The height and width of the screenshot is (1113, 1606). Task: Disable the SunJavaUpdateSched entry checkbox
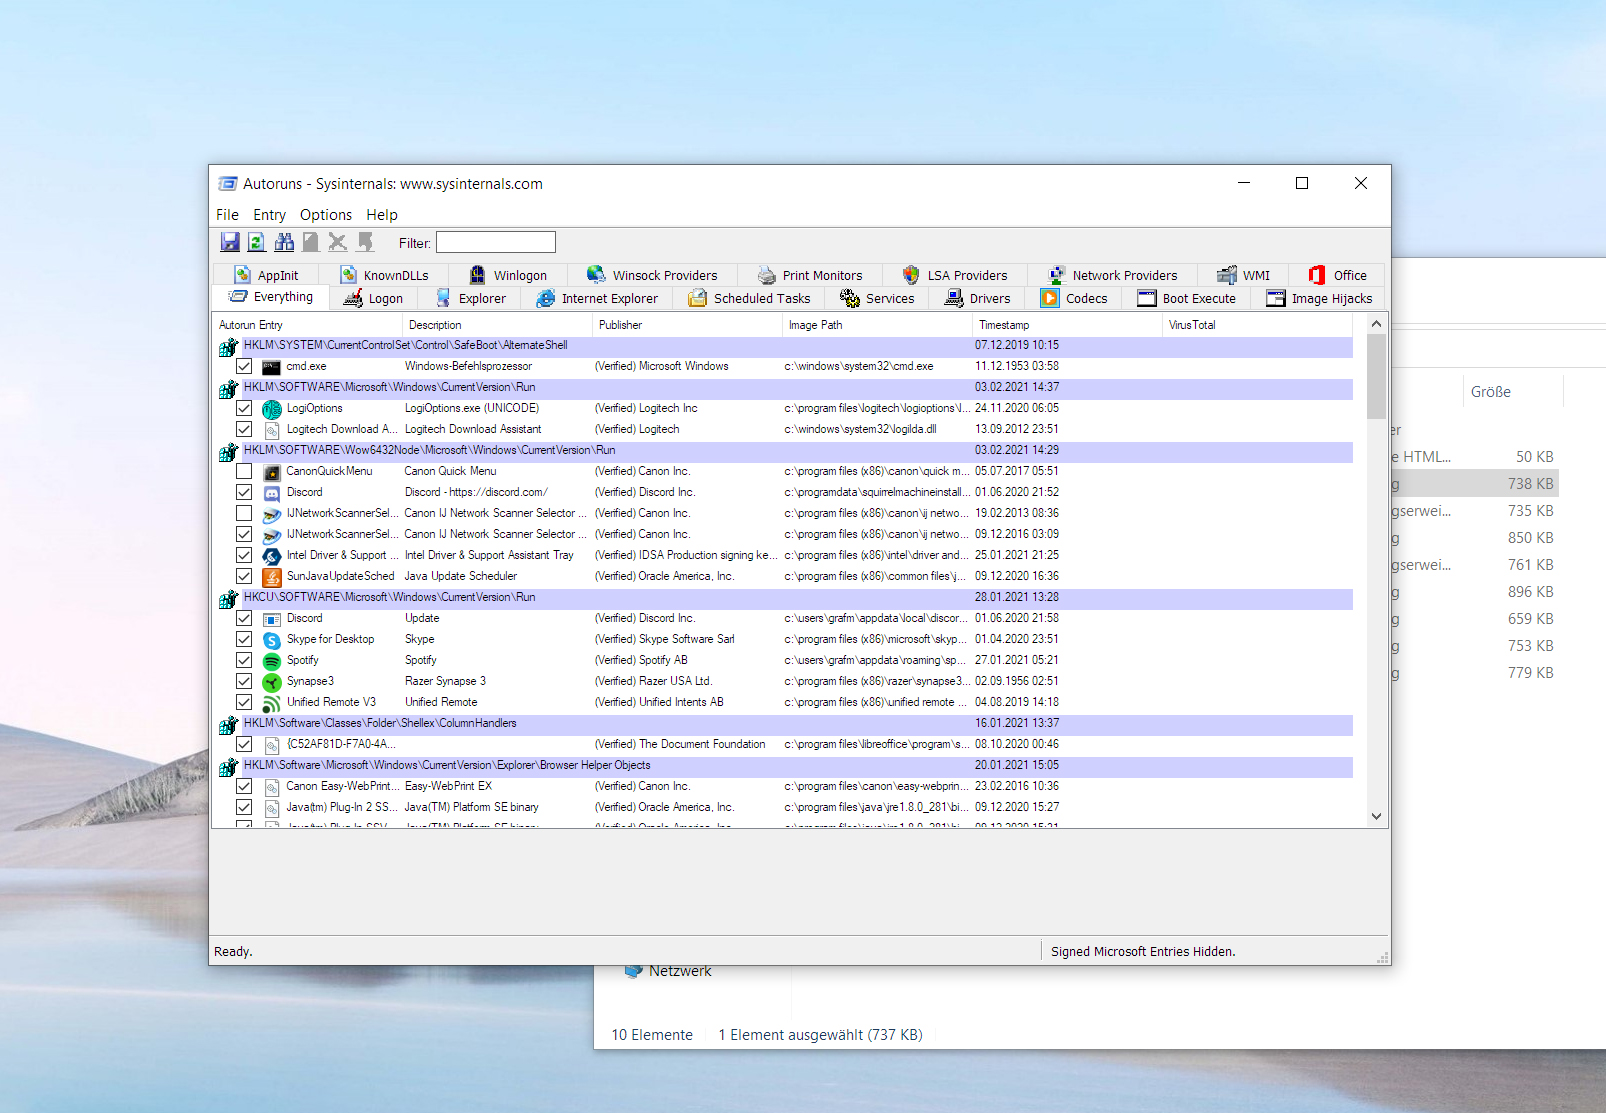(x=244, y=576)
